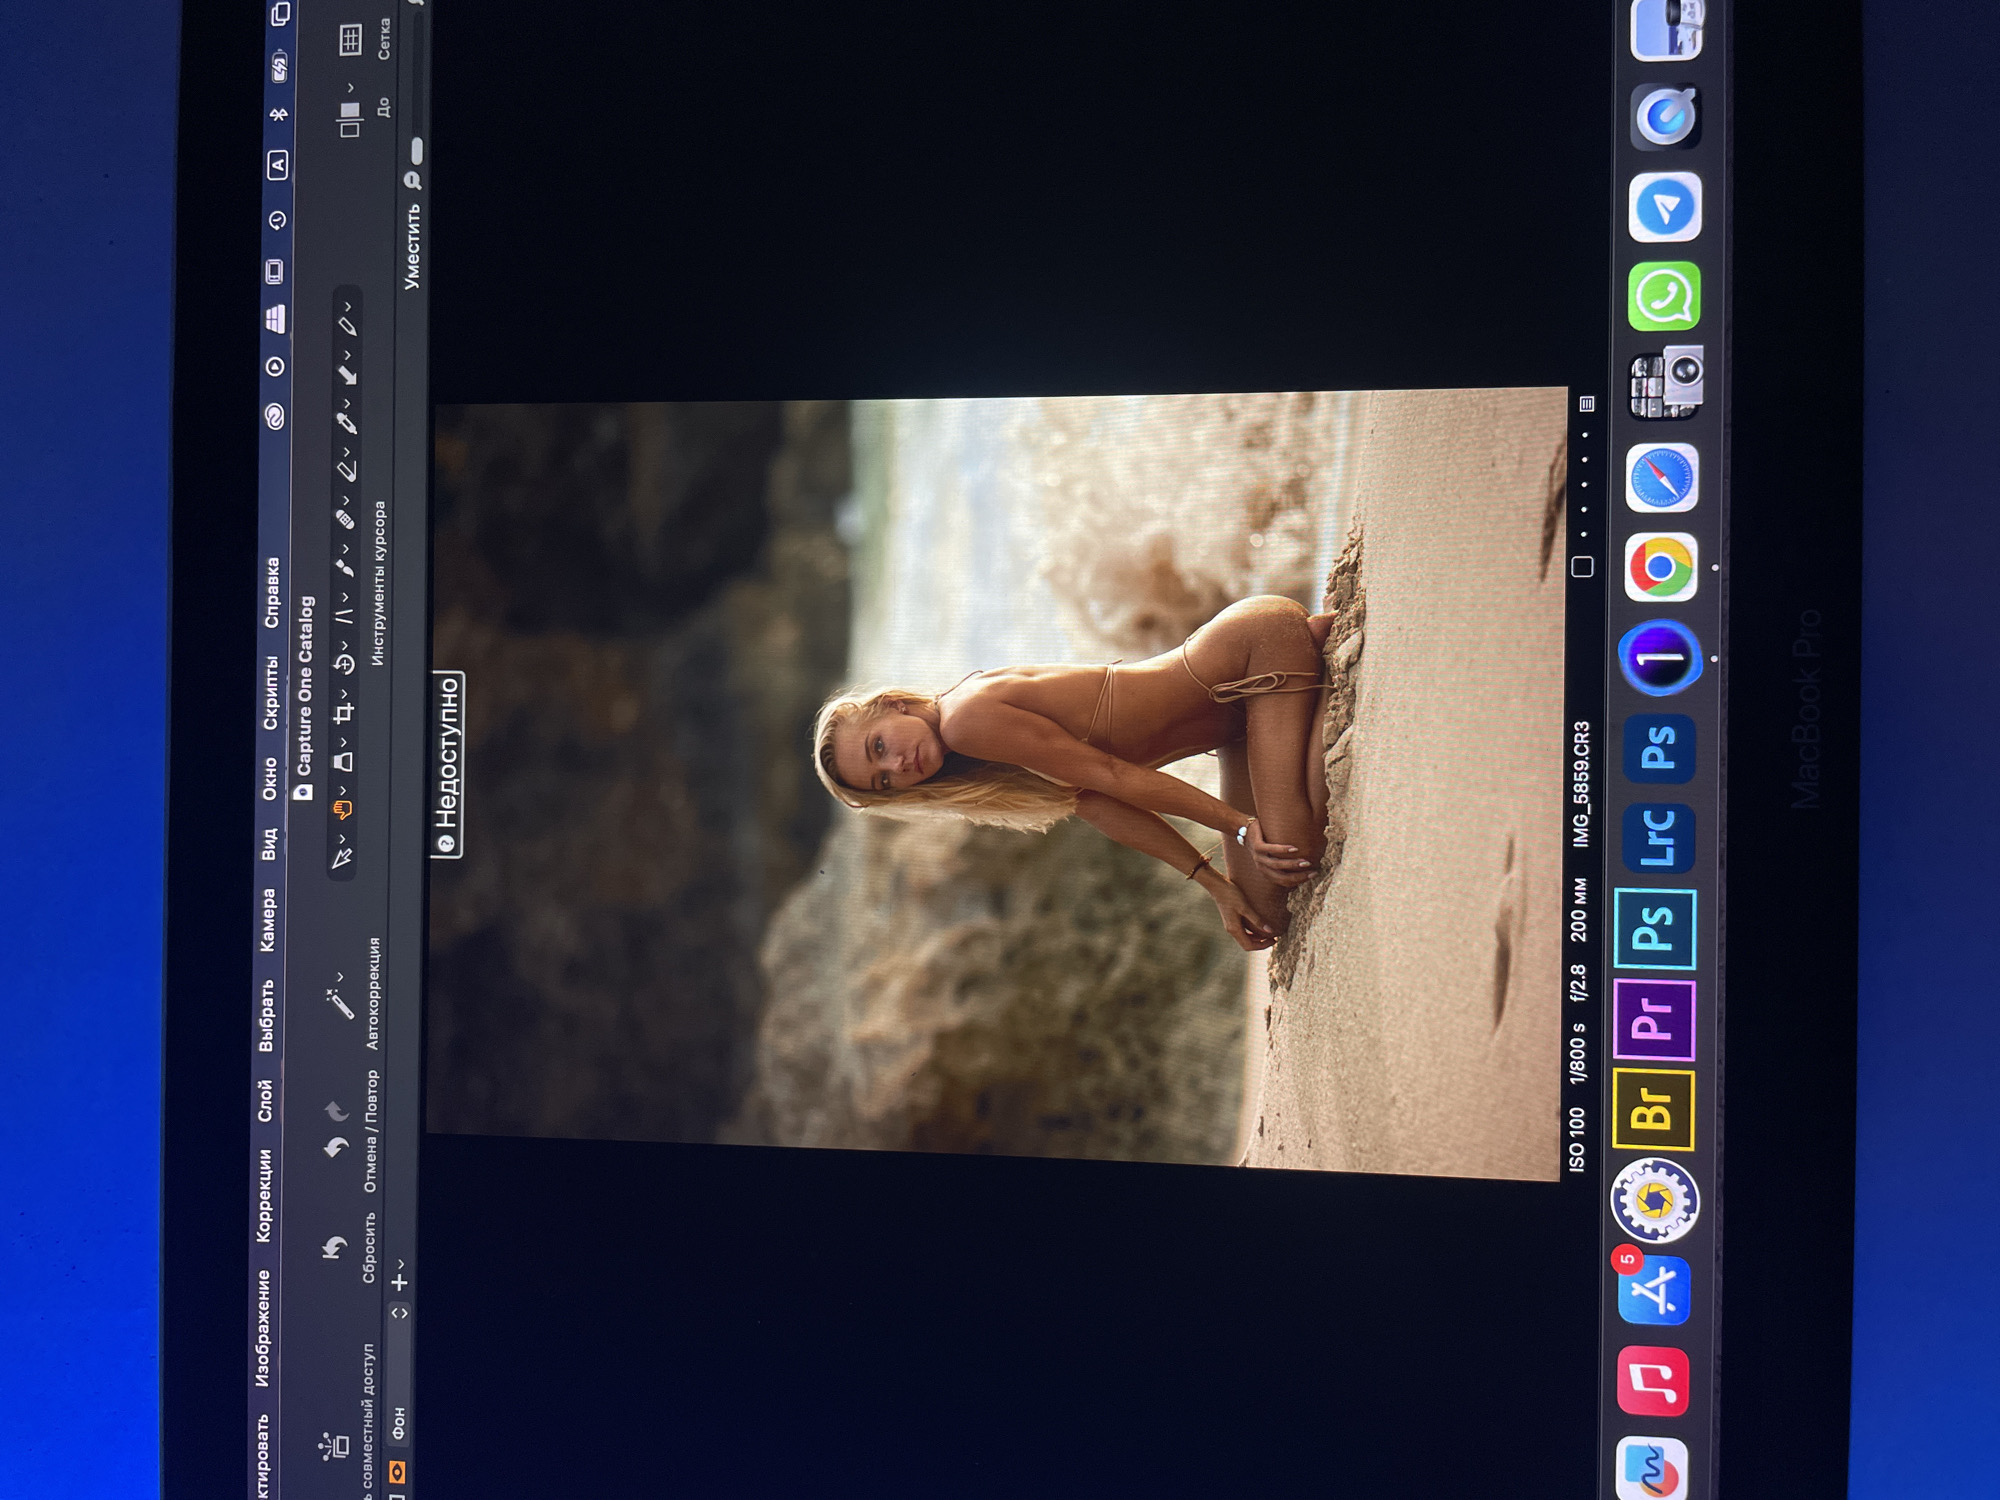Image resolution: width=2000 pixels, height=1500 pixels.
Task: Click the ISO 100 value
Action: (1577, 1138)
